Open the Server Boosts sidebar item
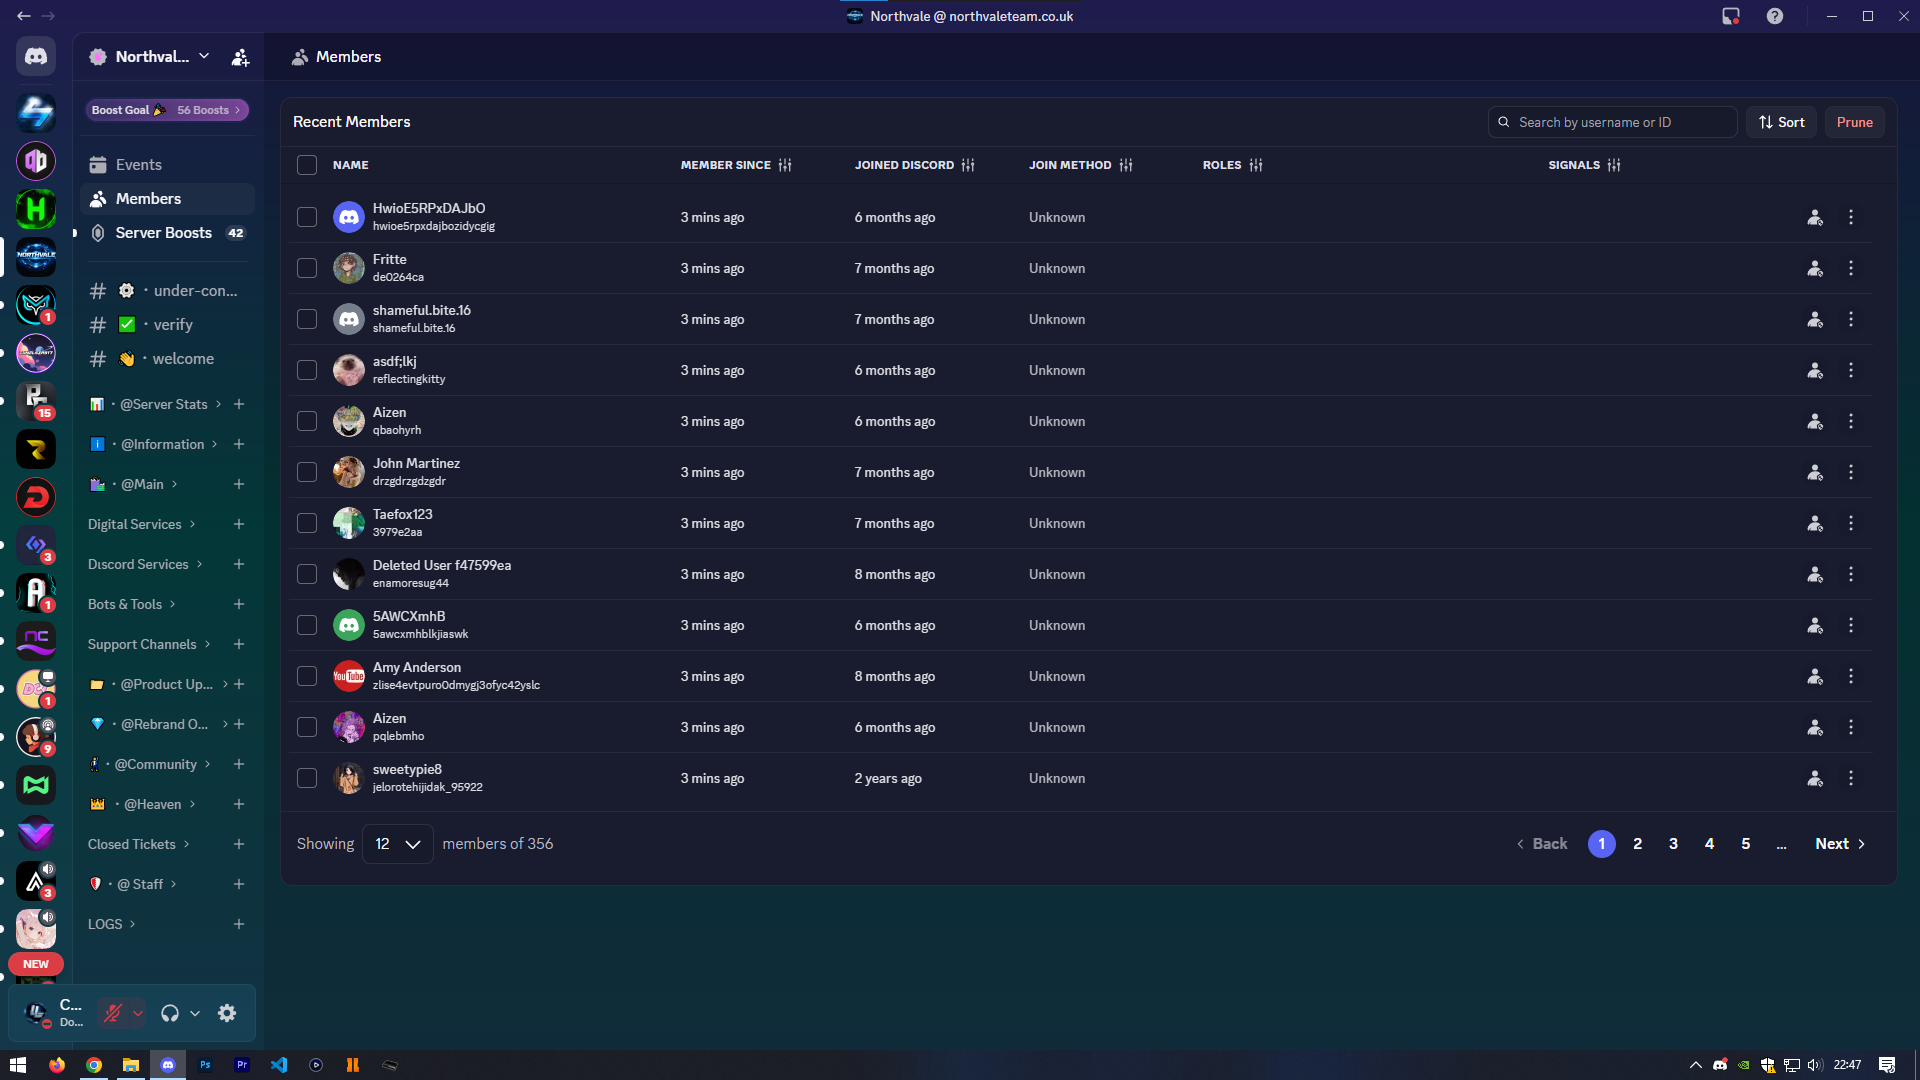This screenshot has height=1080, width=1920. point(164,233)
